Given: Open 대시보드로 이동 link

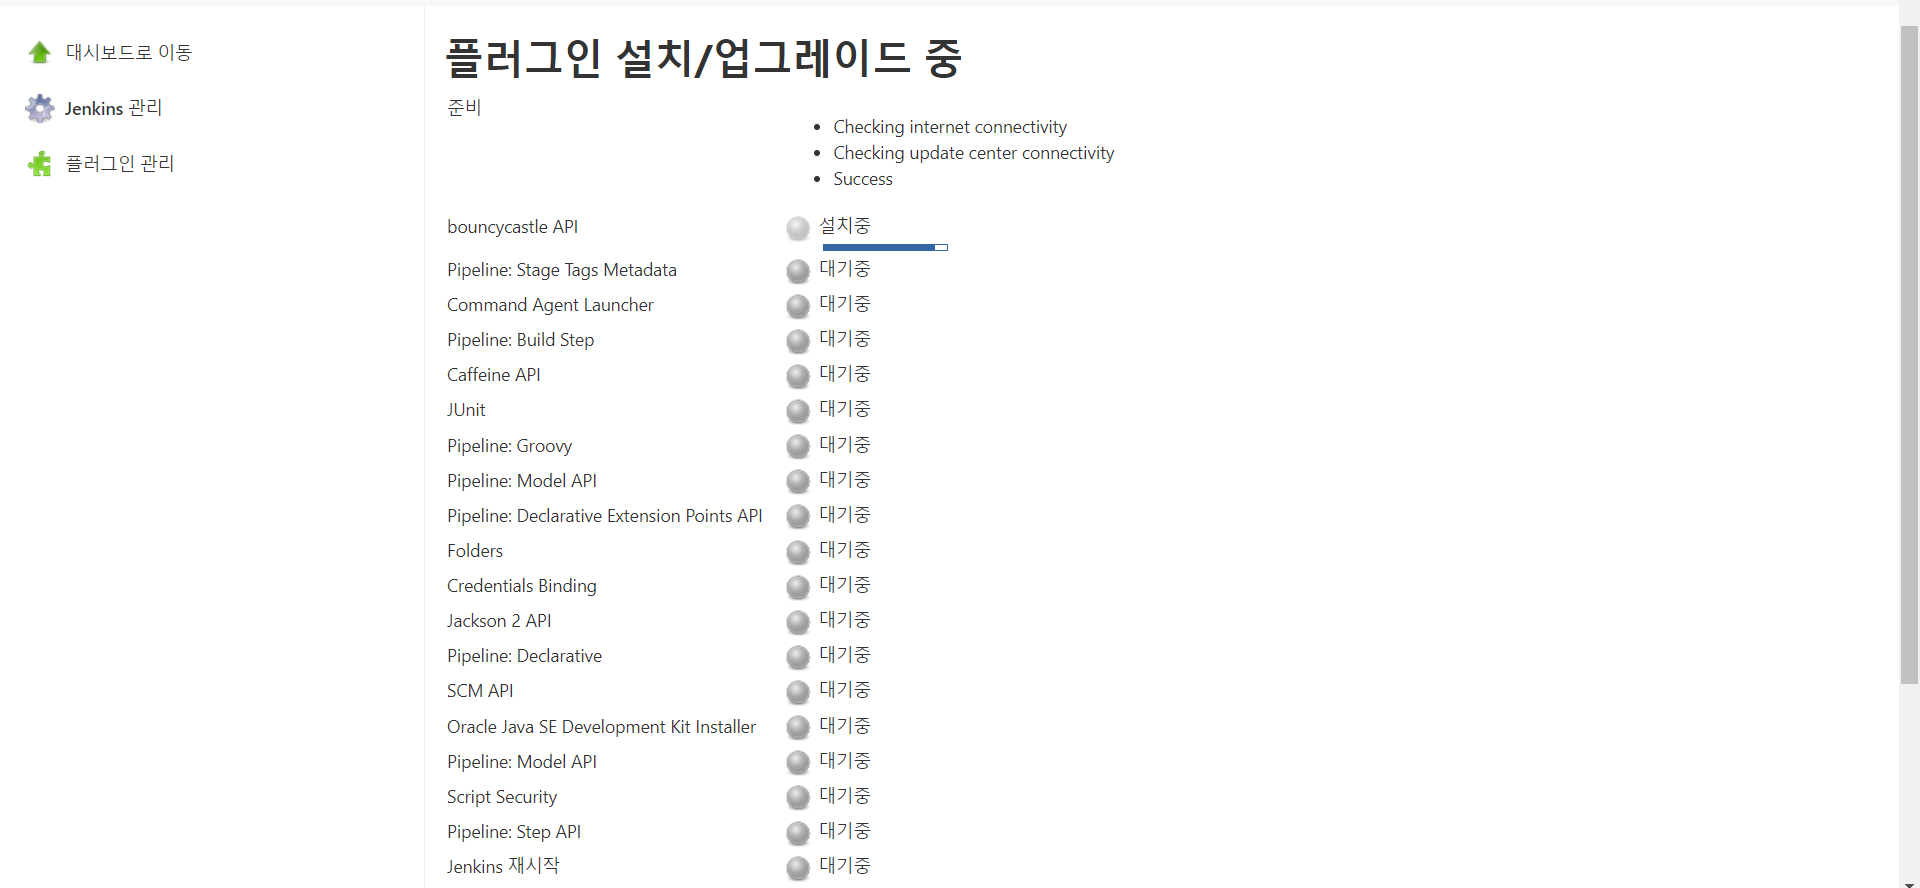Looking at the screenshot, I should pos(129,52).
